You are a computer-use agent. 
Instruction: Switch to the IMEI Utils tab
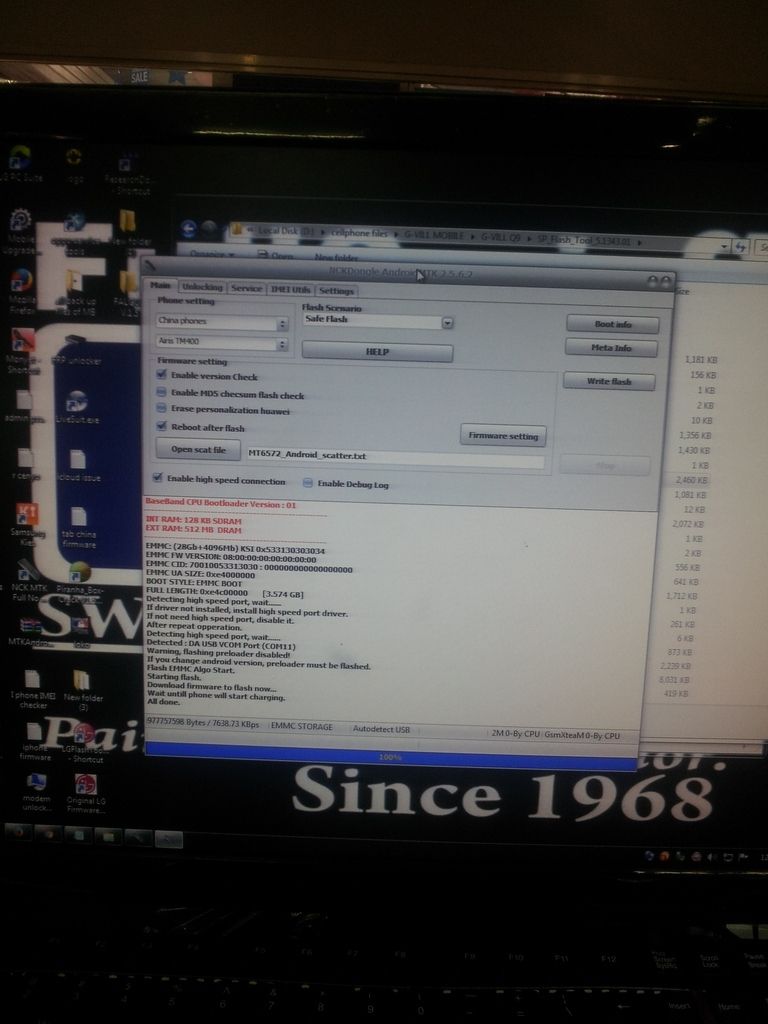tap(290, 289)
